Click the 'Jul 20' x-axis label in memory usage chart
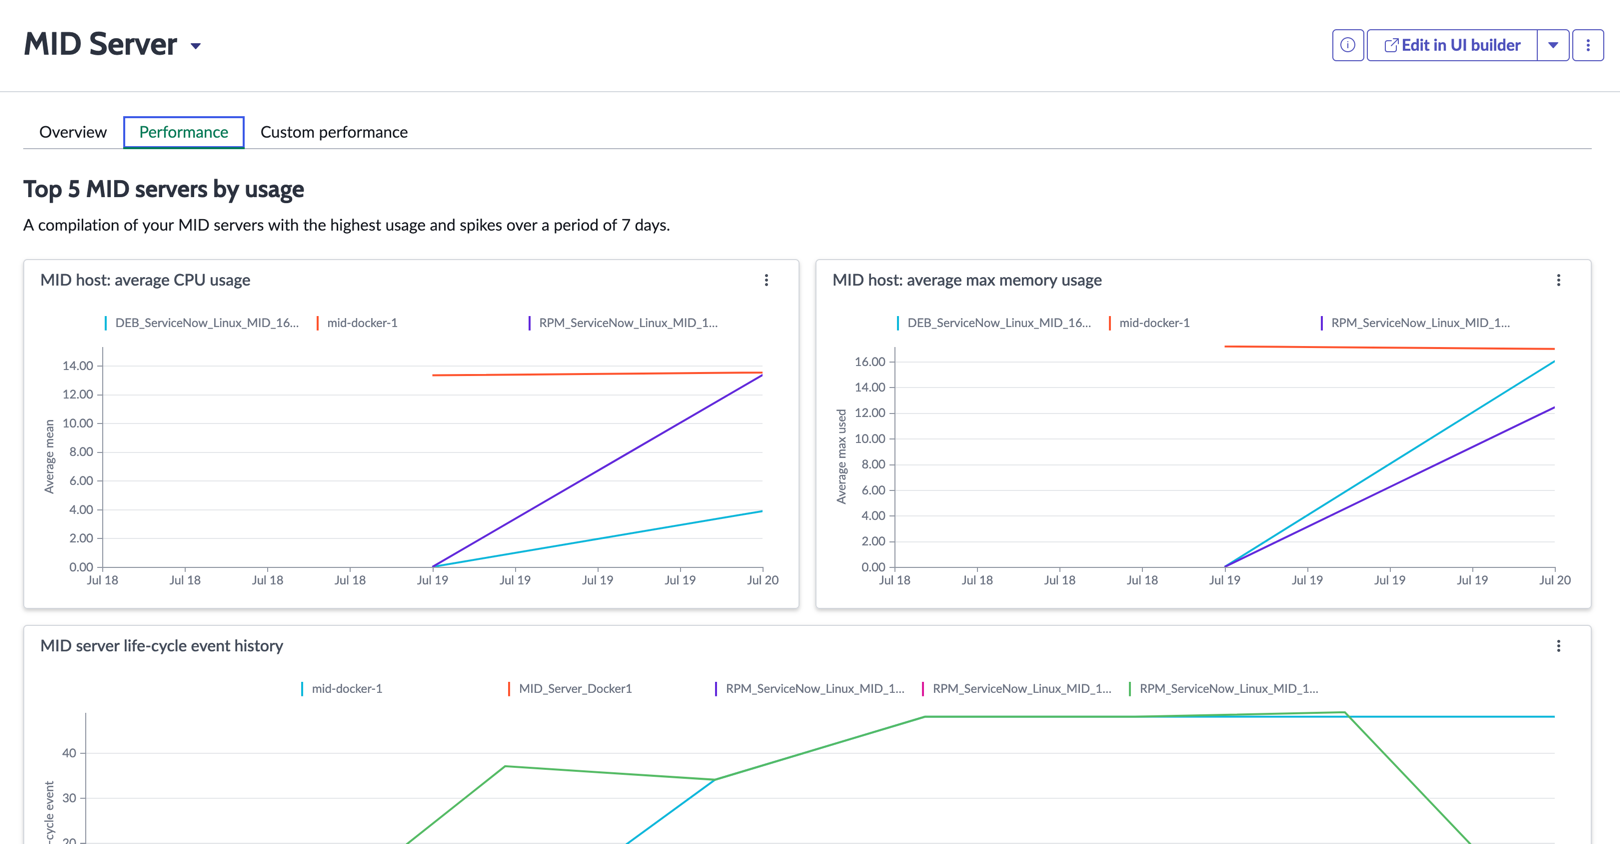Screen dimensions: 1620x844 (1554, 580)
